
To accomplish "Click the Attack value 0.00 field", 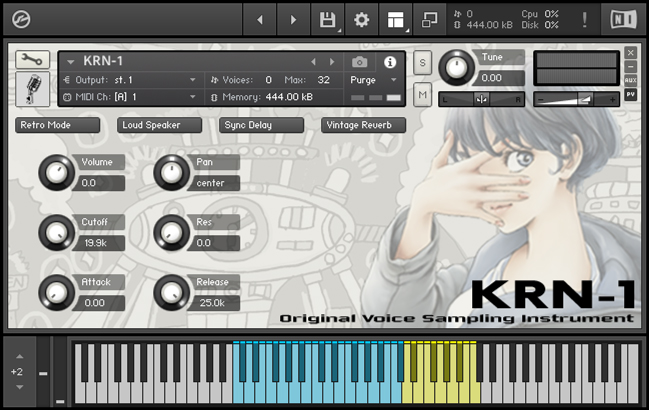I will click(99, 303).
